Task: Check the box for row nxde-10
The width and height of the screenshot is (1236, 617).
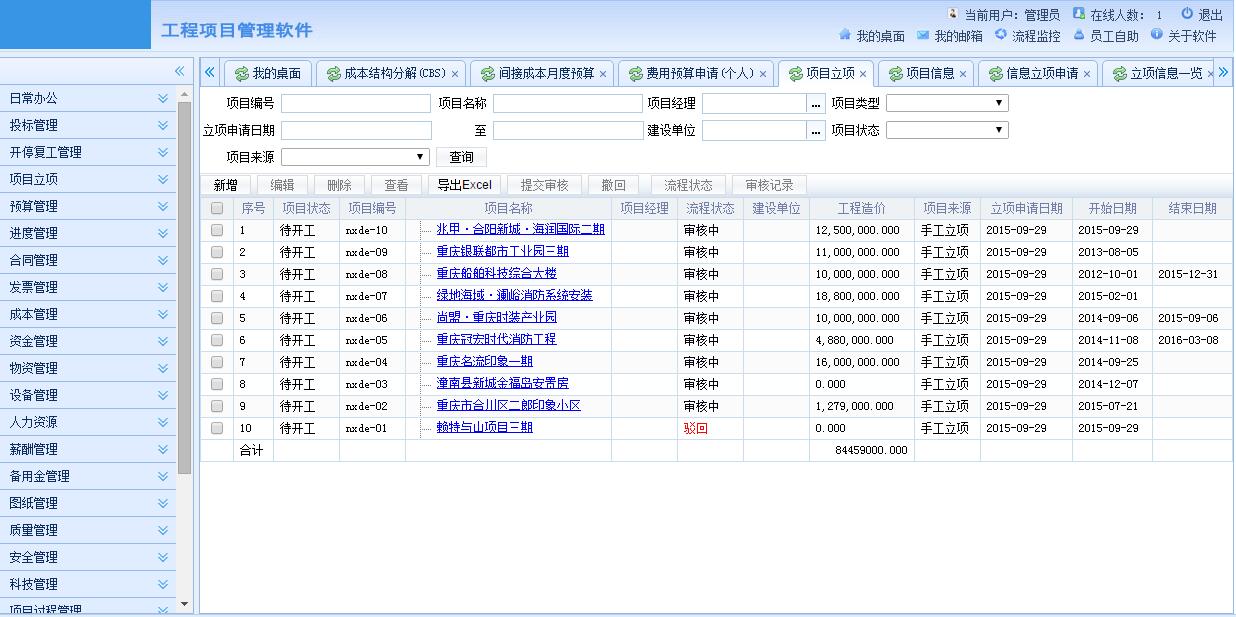Action: [x=217, y=230]
